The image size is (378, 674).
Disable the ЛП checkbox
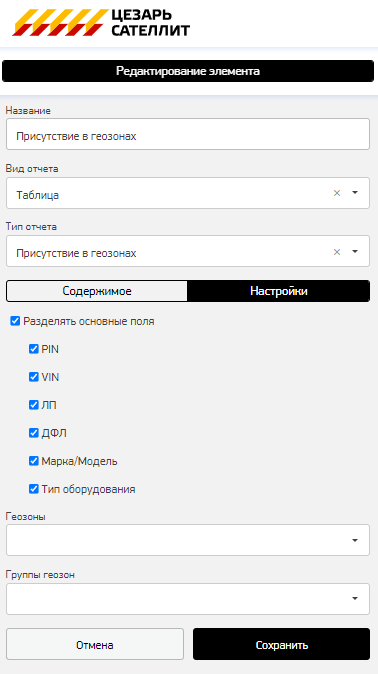coord(34,405)
